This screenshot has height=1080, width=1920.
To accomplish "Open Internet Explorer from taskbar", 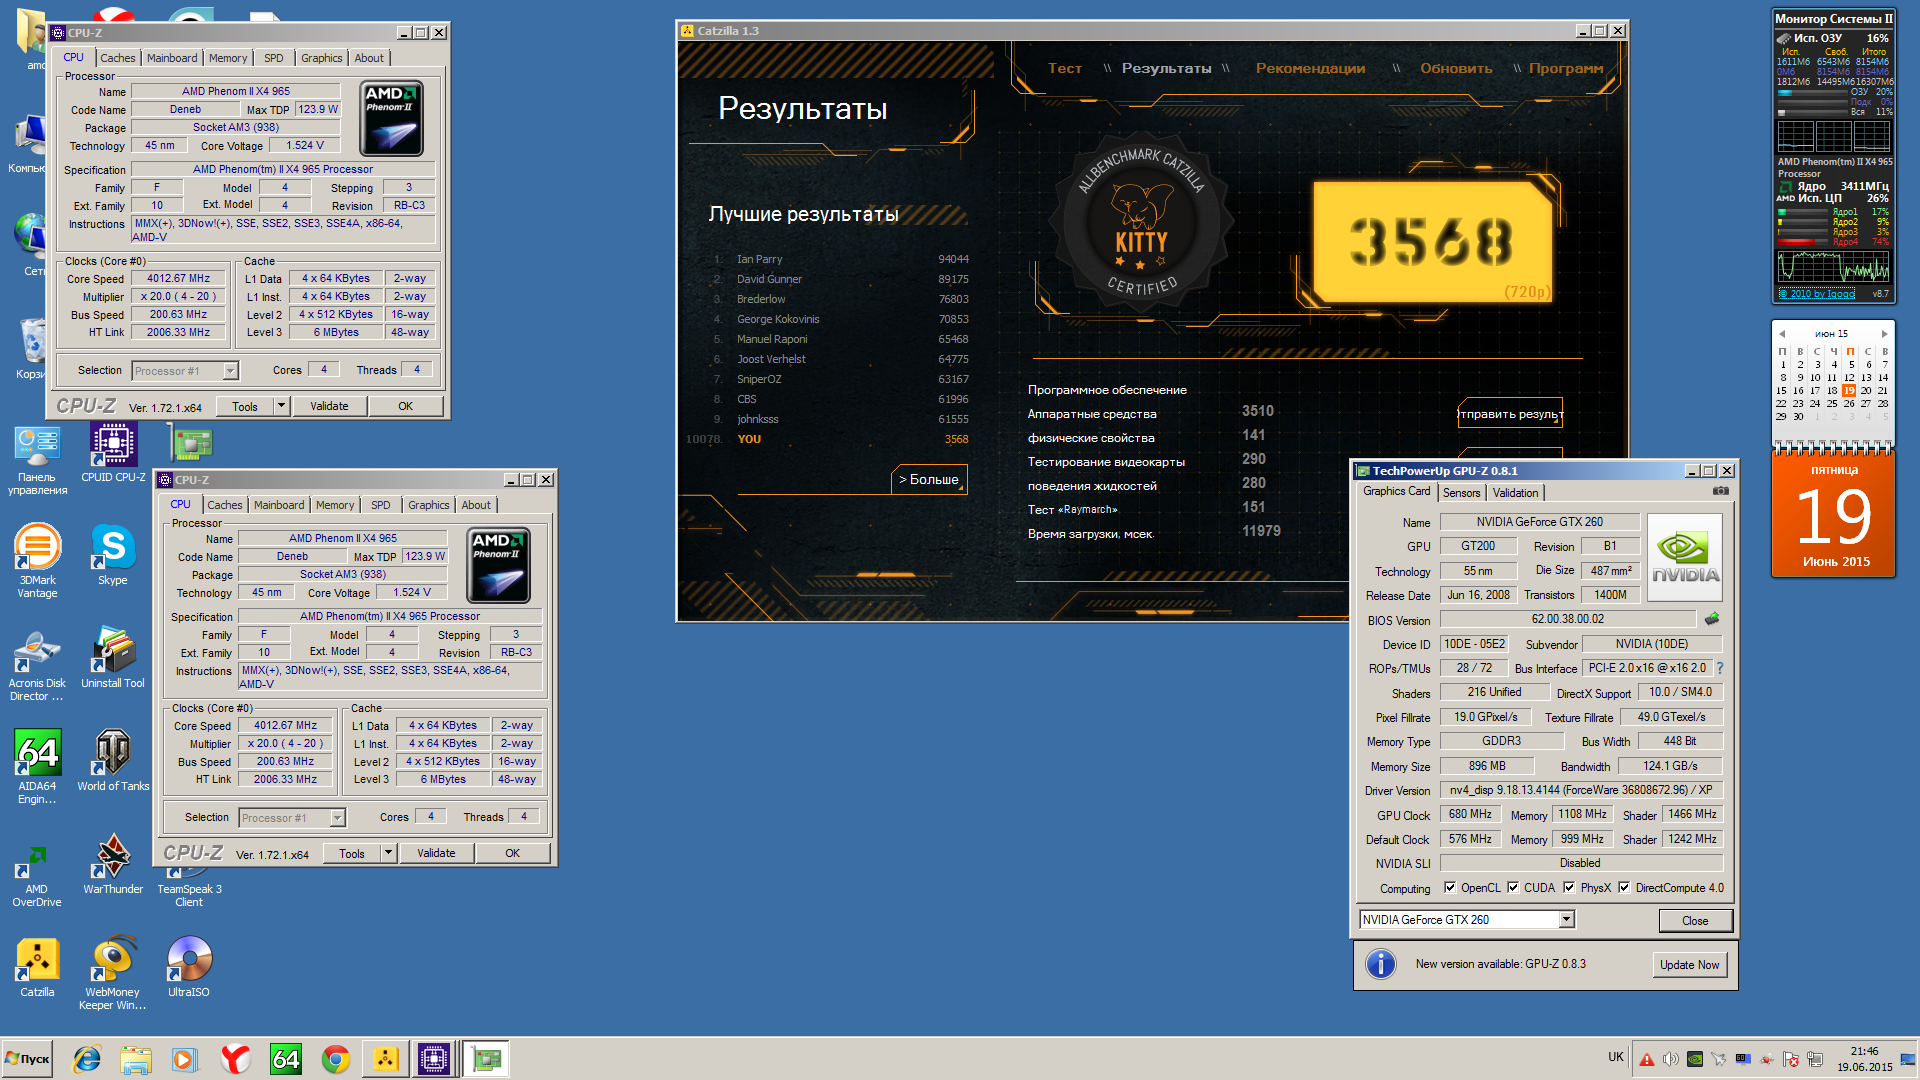I will [87, 1059].
